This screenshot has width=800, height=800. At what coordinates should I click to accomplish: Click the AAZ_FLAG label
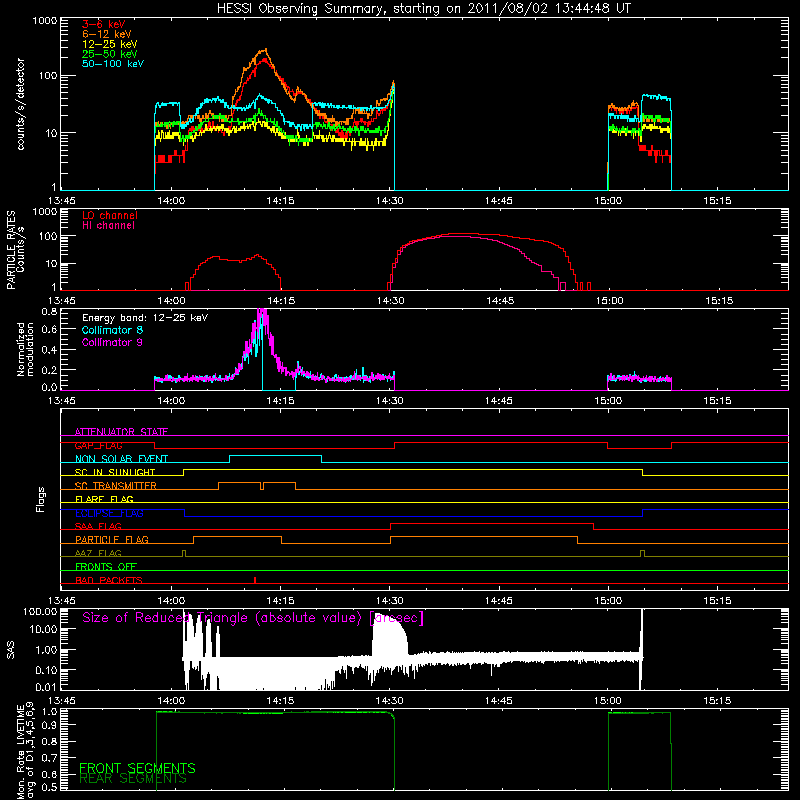pos(98,553)
